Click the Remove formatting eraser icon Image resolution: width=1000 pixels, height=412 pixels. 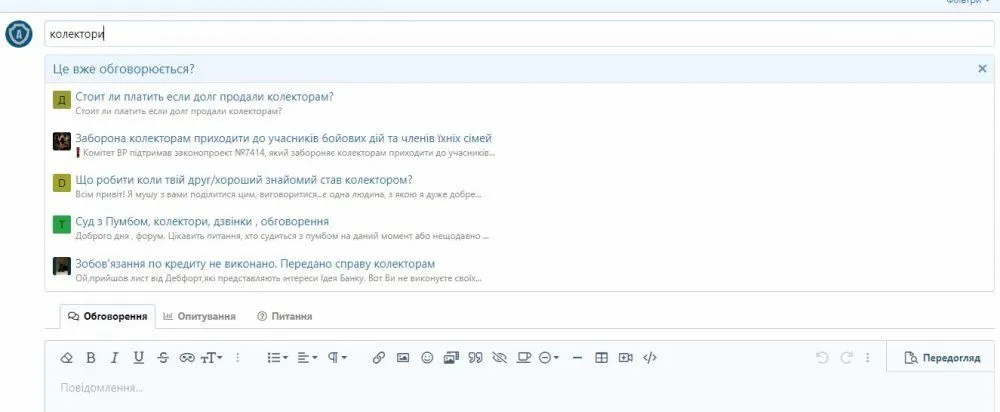(x=66, y=358)
